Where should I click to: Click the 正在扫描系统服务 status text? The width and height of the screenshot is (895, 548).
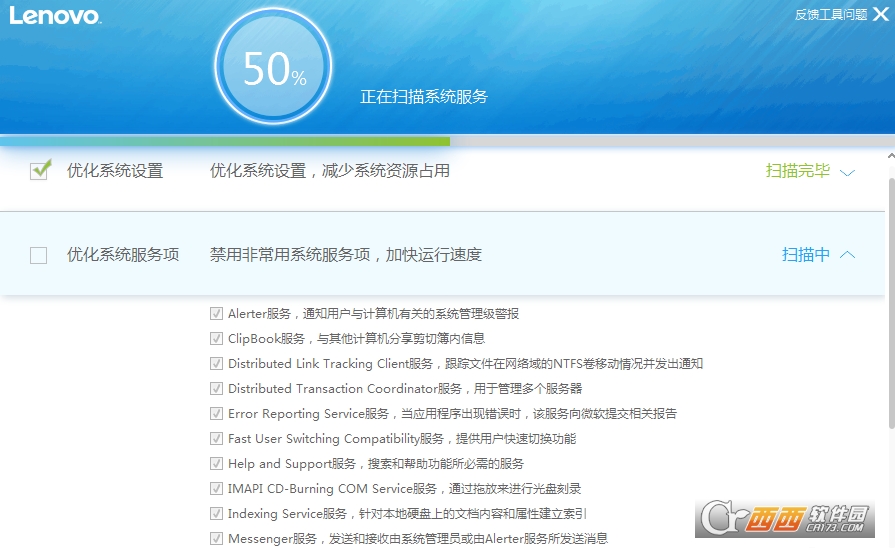424,96
